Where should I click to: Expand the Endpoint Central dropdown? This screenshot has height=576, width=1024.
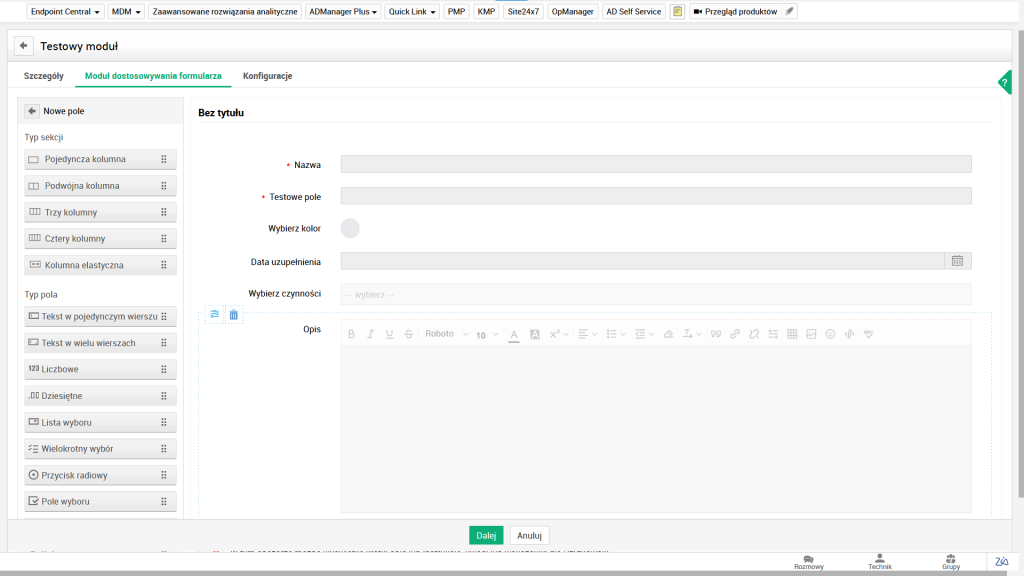66,12
